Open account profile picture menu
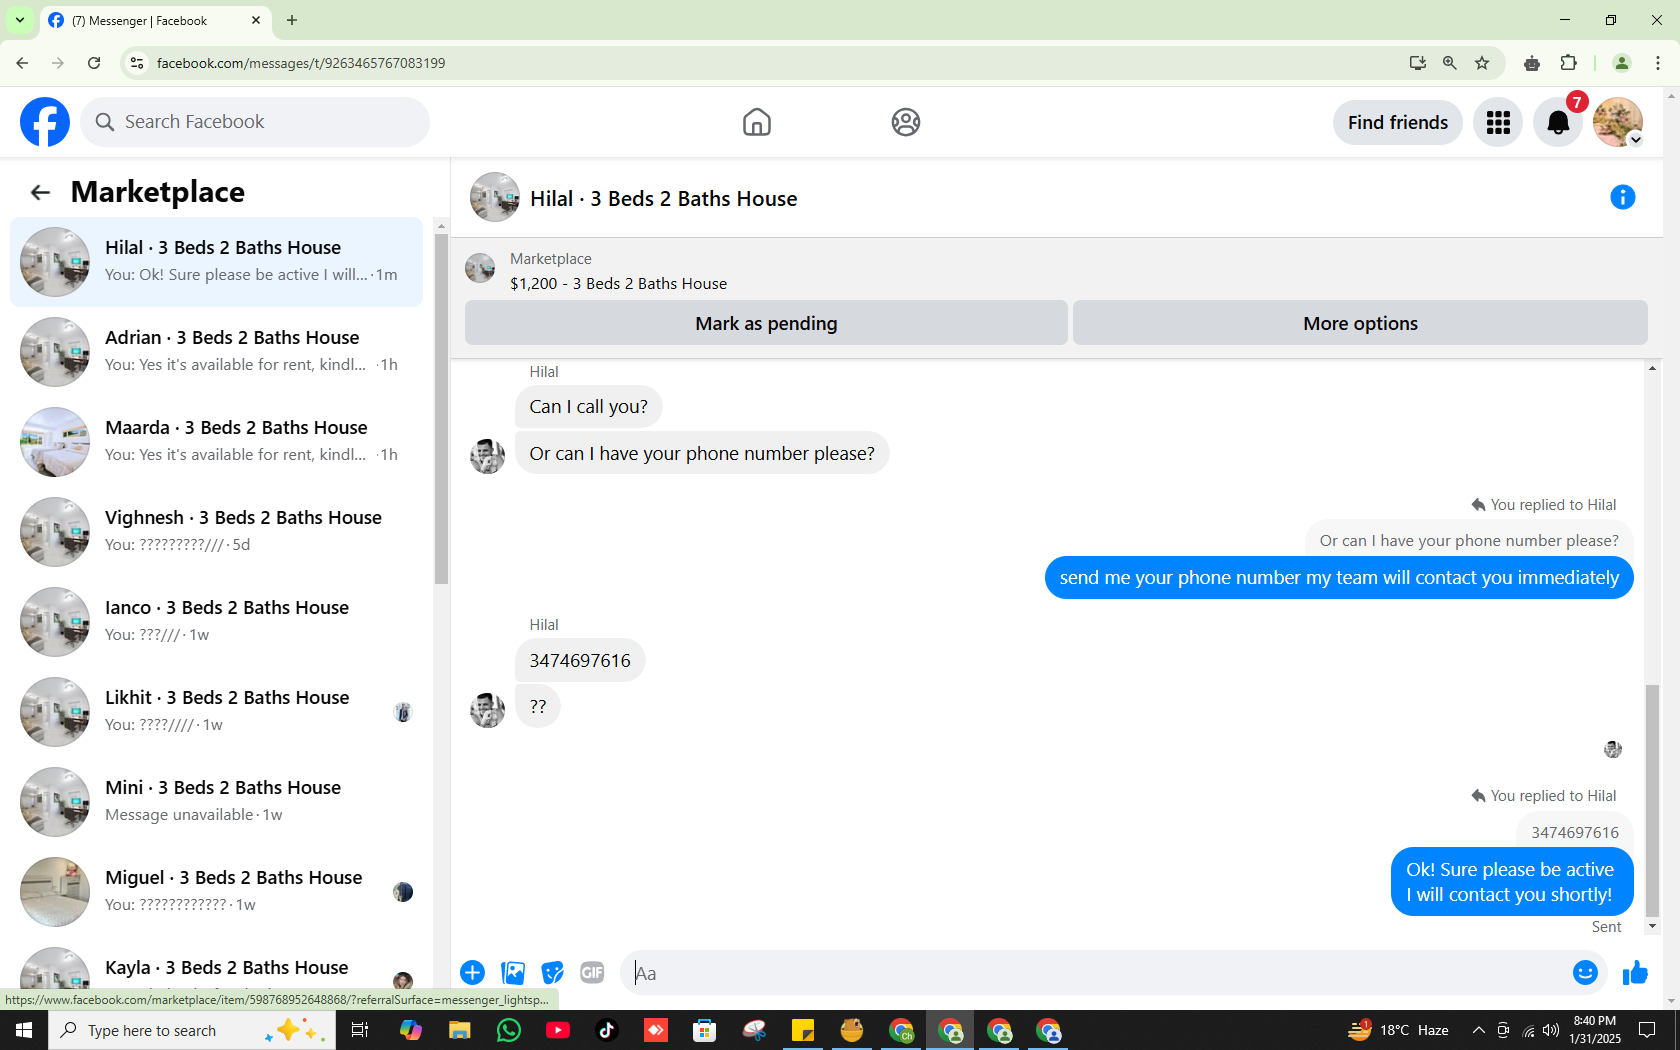Viewport: 1680px width, 1050px height. click(1618, 122)
